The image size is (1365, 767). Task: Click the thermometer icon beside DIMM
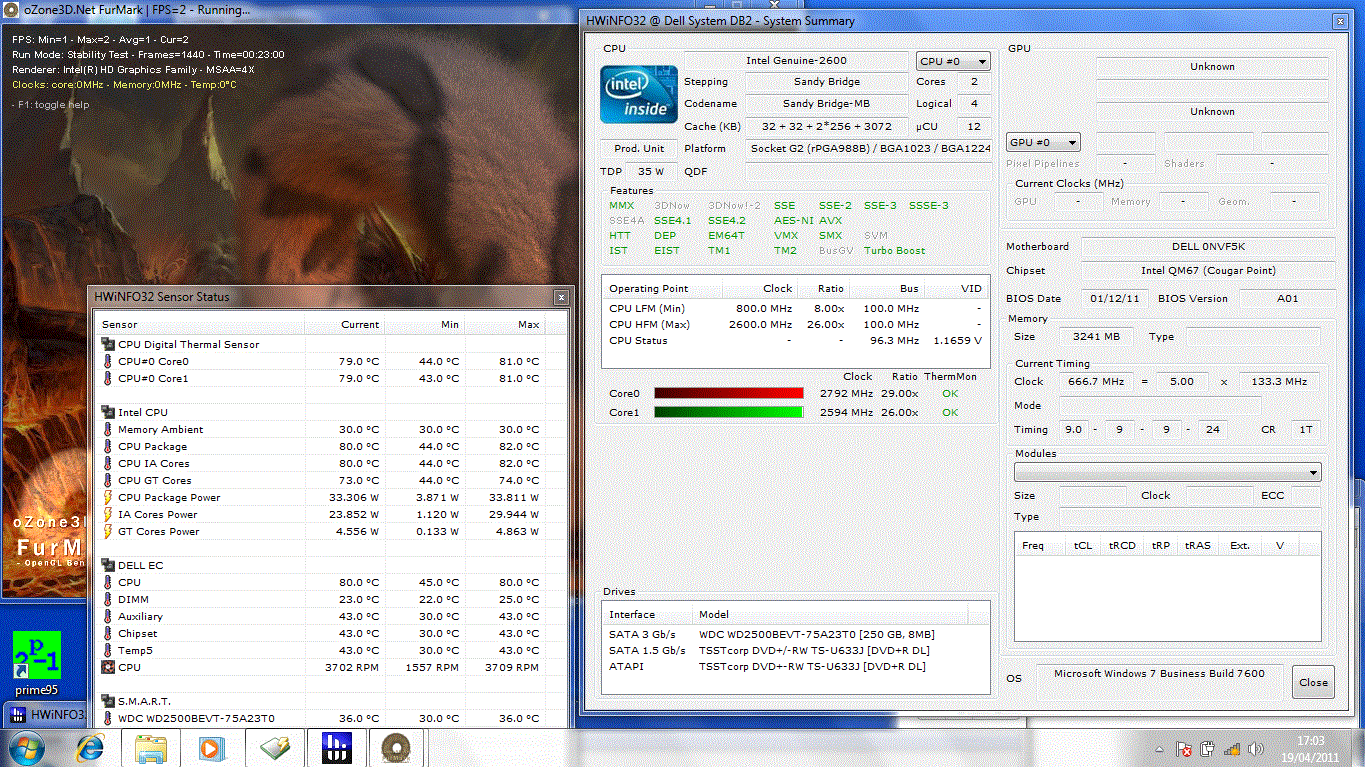[x=108, y=600]
